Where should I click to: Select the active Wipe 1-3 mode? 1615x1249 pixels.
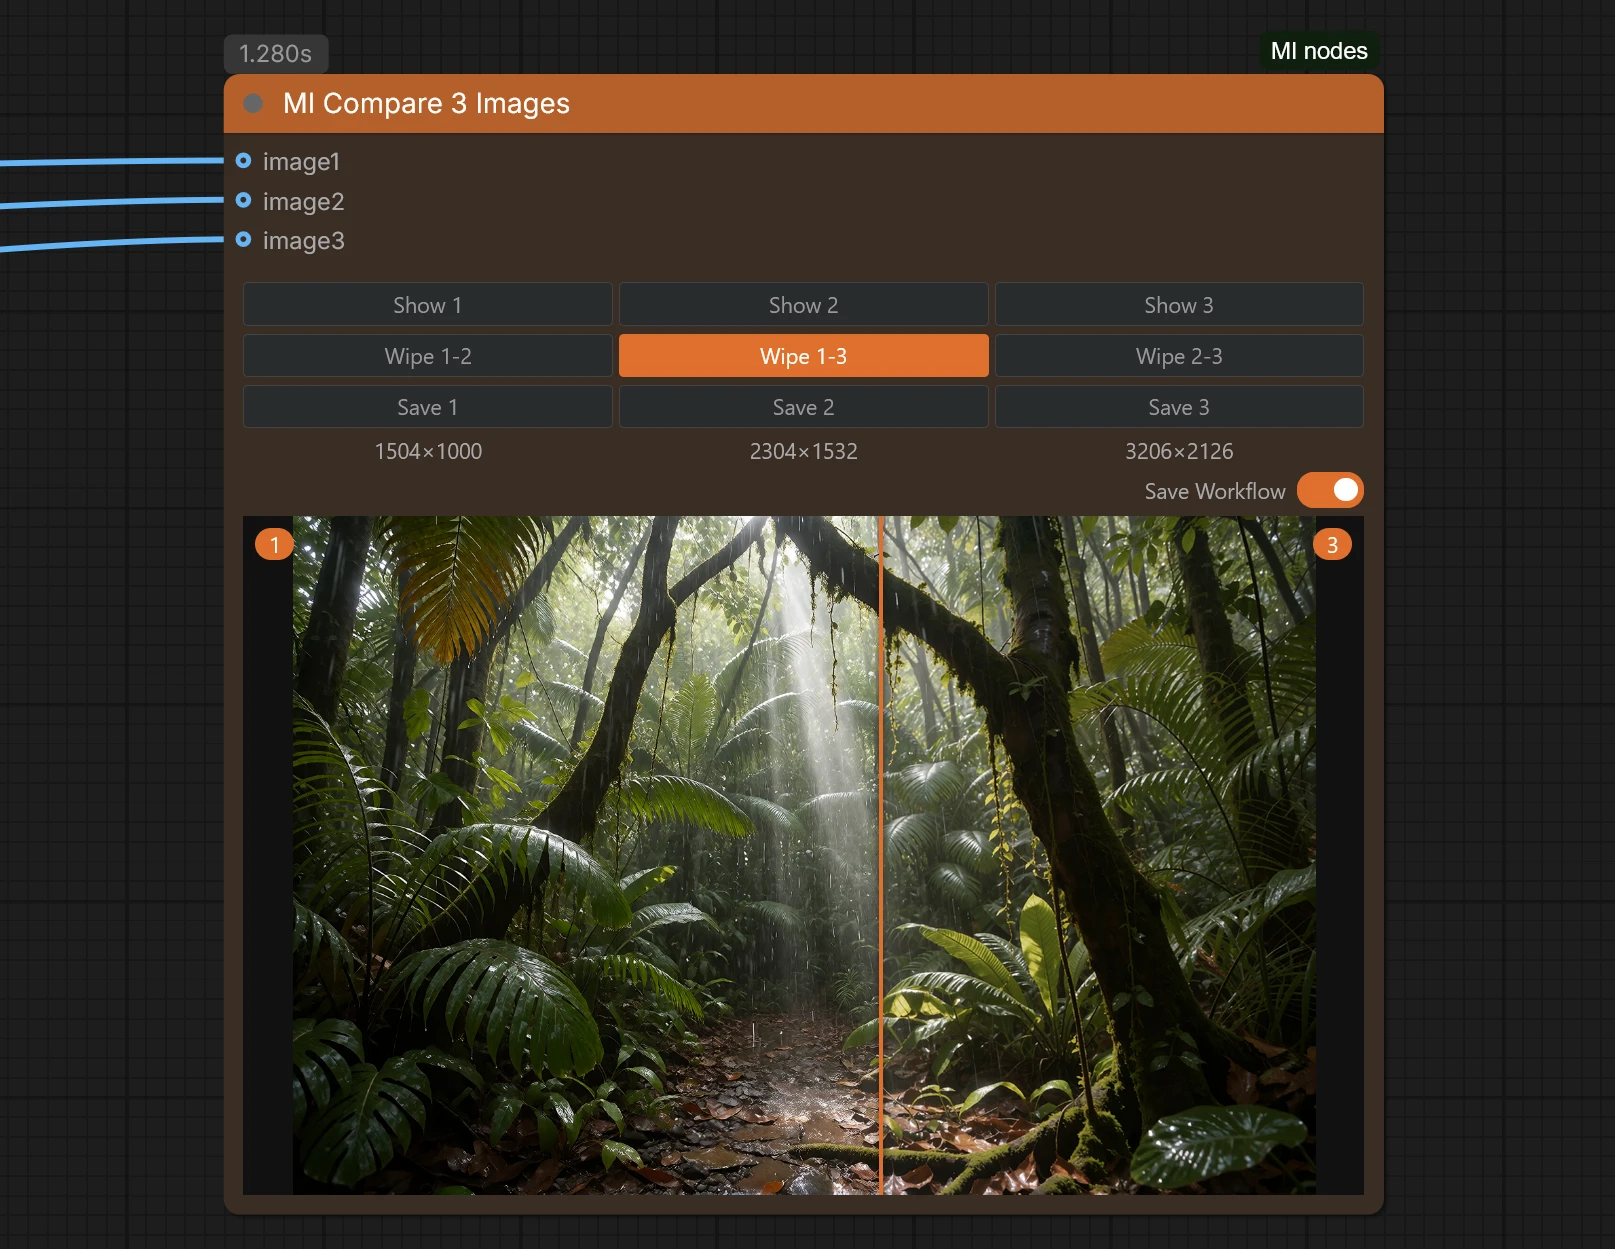pos(803,356)
